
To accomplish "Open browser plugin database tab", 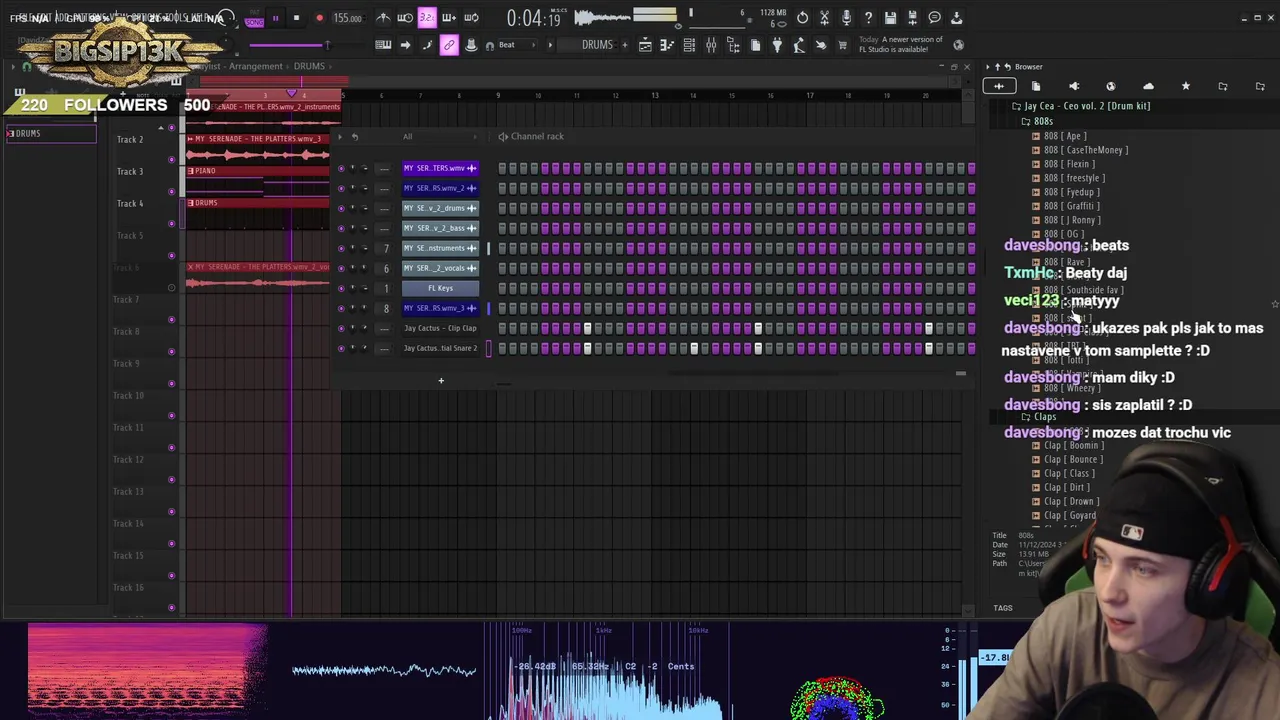I will (x=1074, y=87).
